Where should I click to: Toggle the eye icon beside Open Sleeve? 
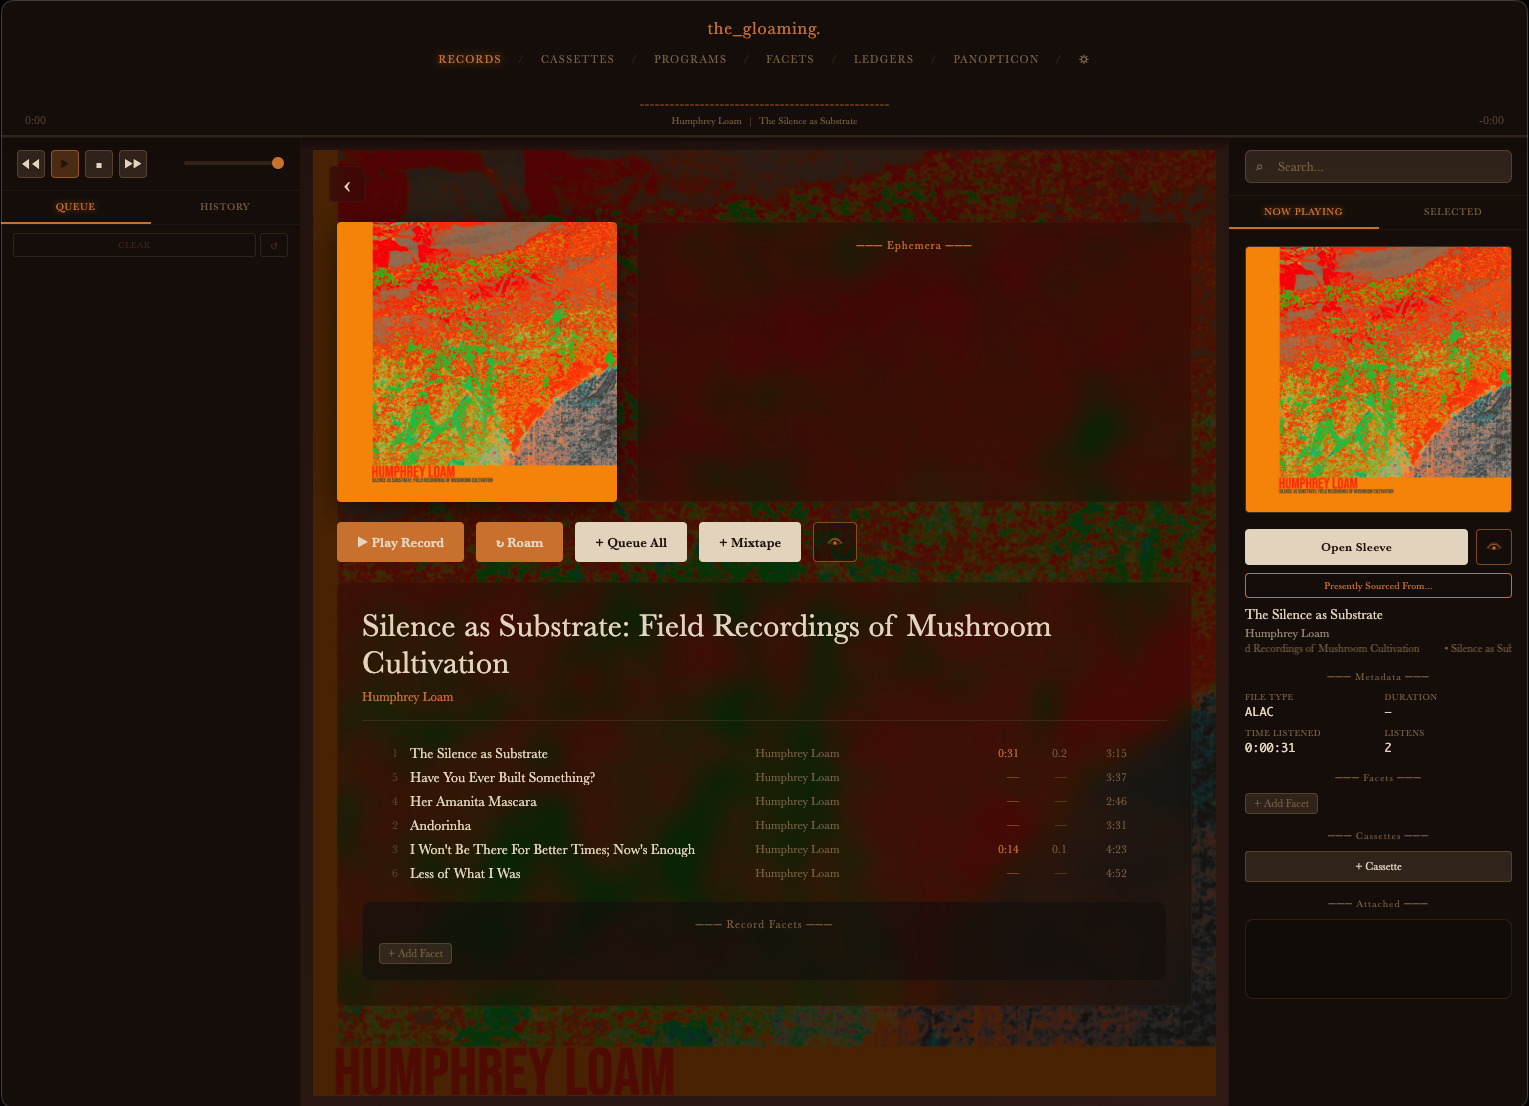click(x=1493, y=546)
